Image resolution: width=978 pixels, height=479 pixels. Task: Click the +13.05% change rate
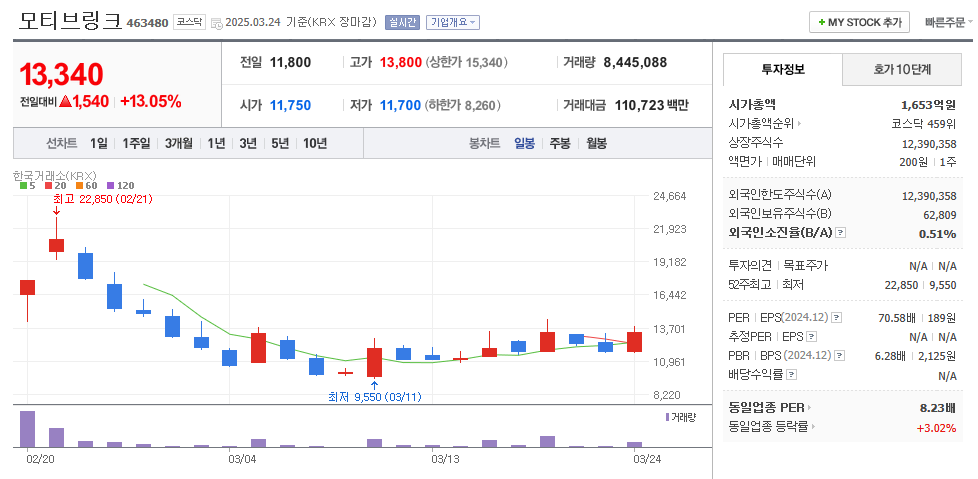150,102
